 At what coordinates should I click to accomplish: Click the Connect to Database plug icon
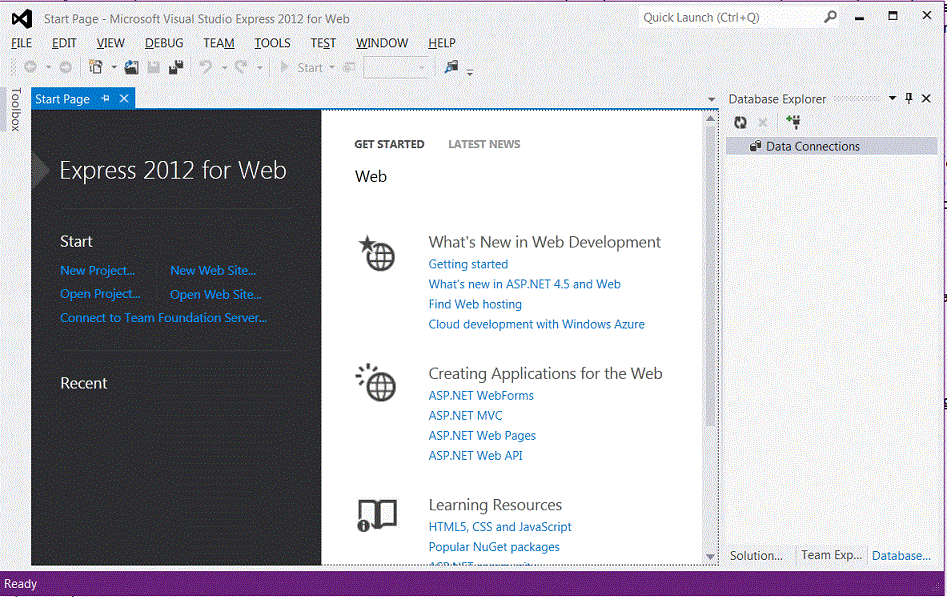pos(793,122)
